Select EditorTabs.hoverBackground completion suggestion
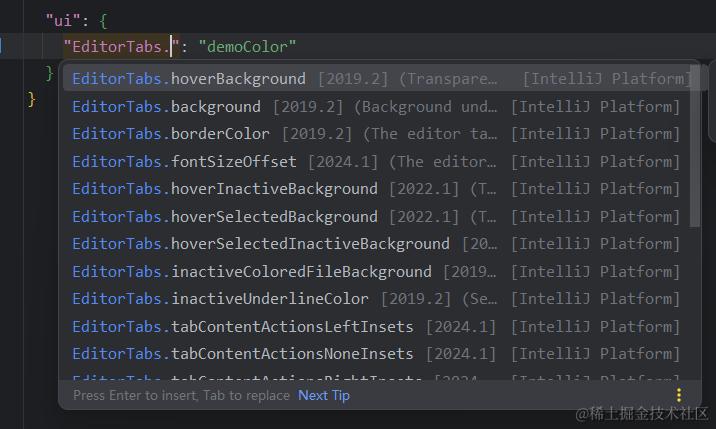The width and height of the screenshot is (716, 429). [x=378, y=79]
